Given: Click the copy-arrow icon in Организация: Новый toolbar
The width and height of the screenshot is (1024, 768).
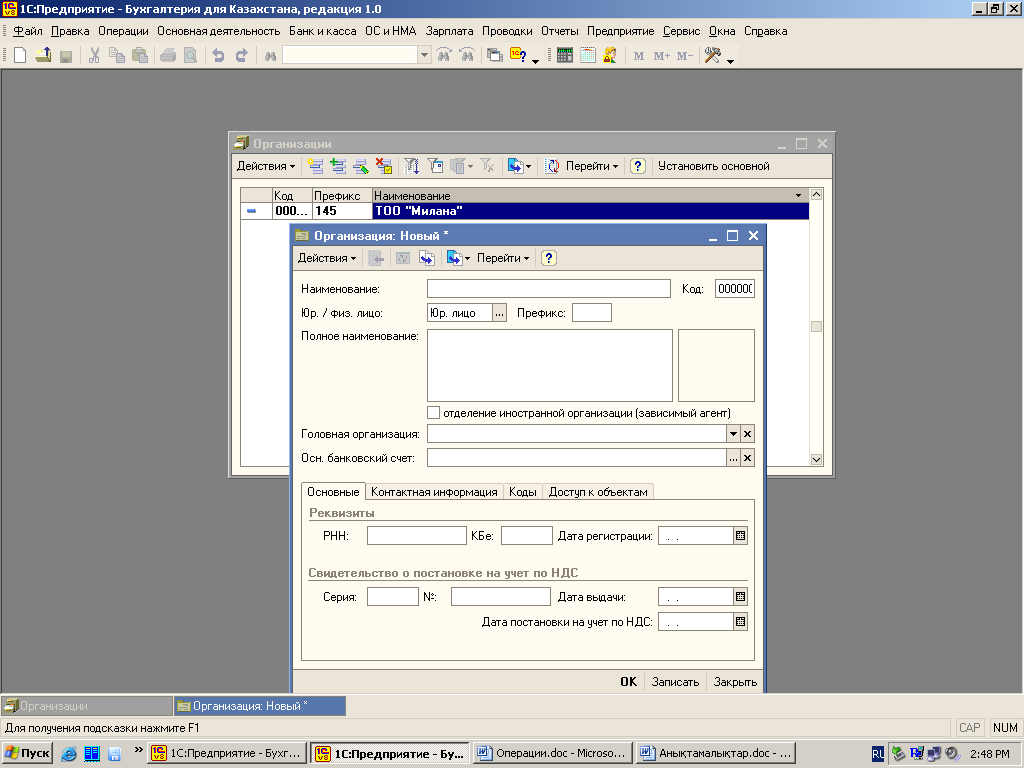Looking at the screenshot, I should [426, 259].
